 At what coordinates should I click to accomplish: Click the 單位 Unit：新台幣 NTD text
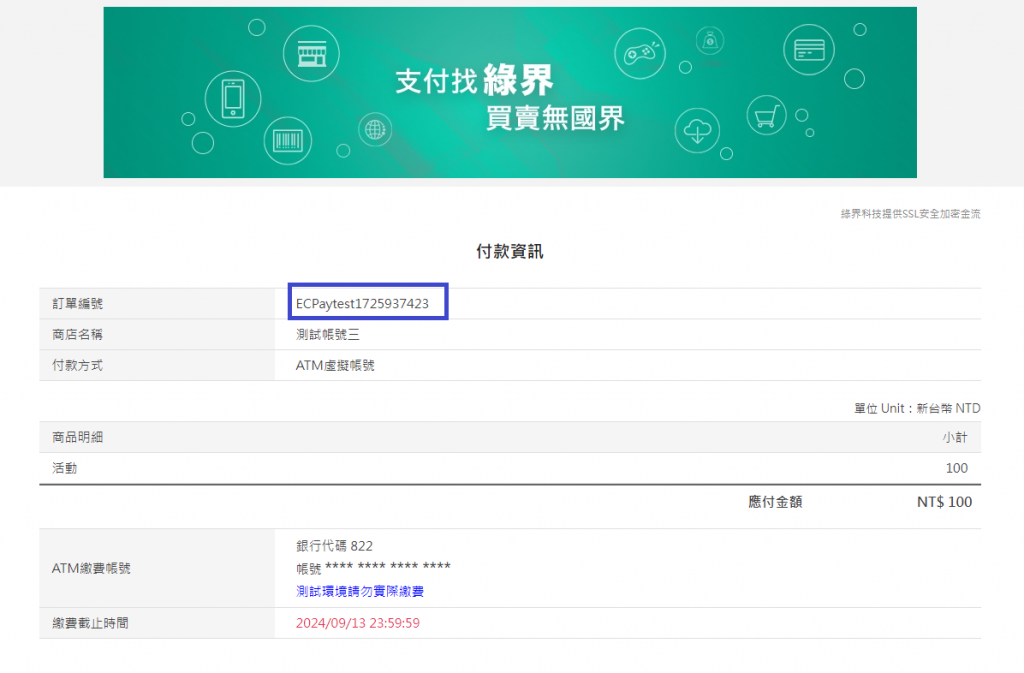918,408
